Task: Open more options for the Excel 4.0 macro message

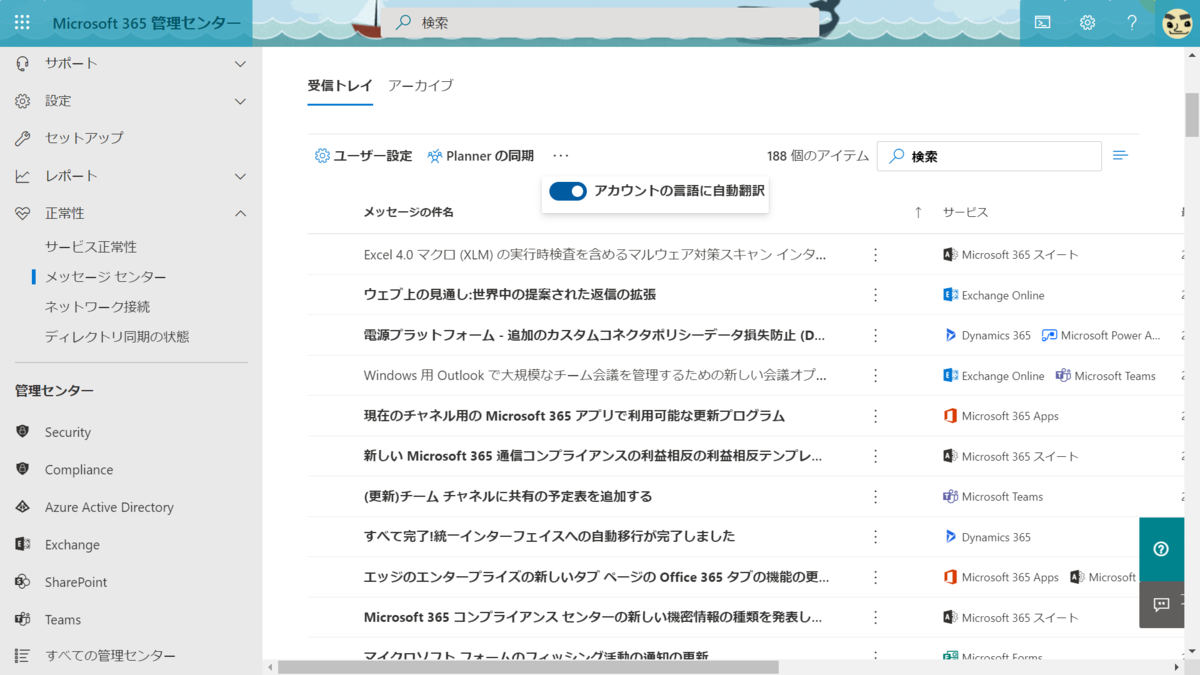Action: coord(875,255)
